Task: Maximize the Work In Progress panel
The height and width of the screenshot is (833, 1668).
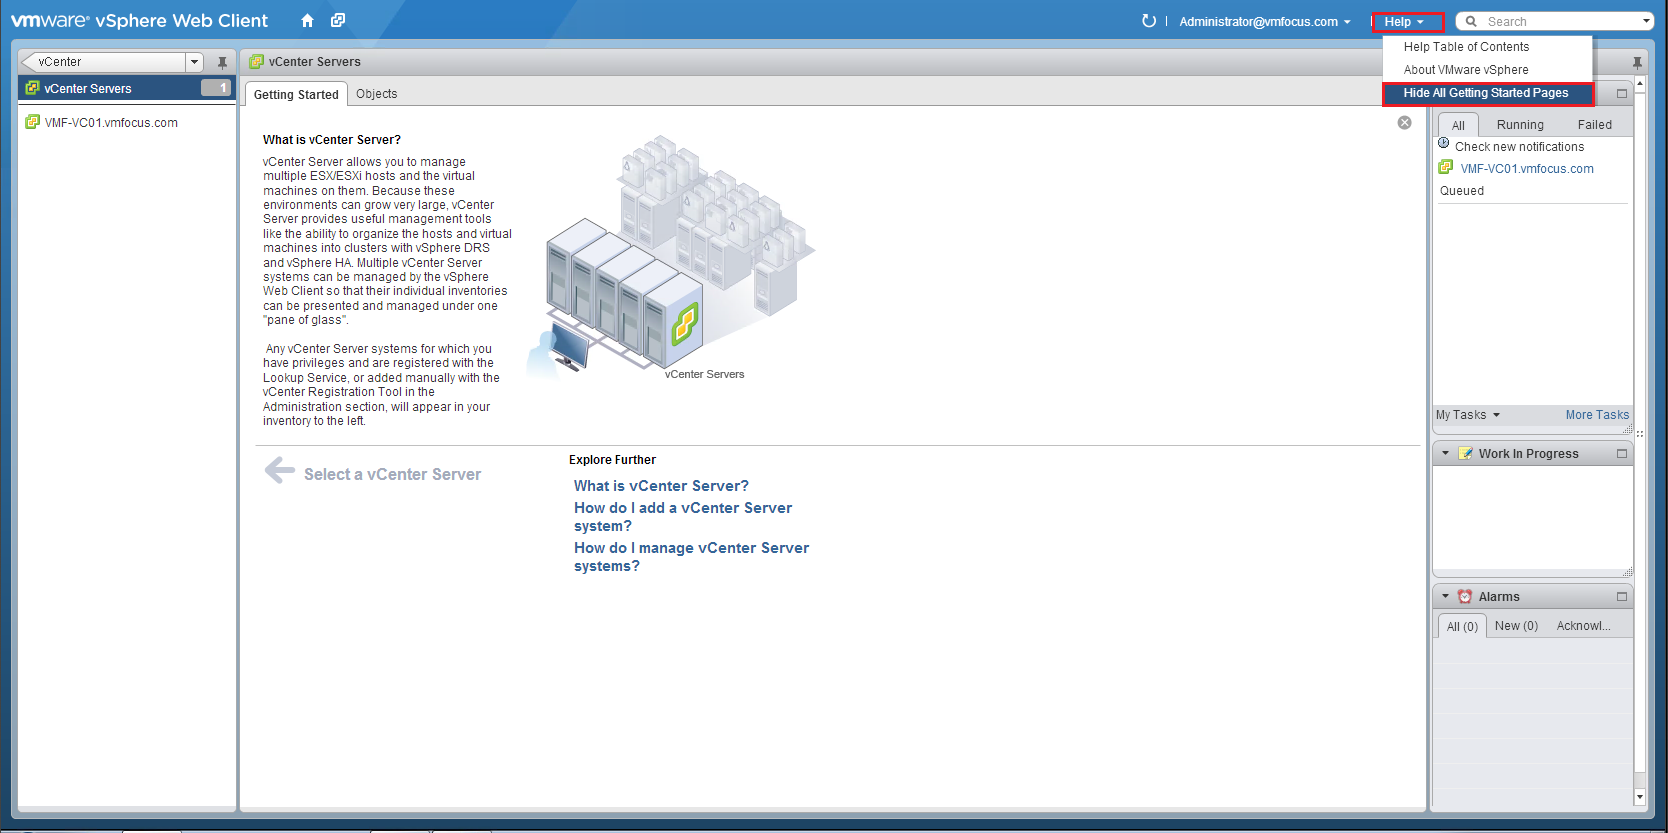Action: coord(1621,454)
